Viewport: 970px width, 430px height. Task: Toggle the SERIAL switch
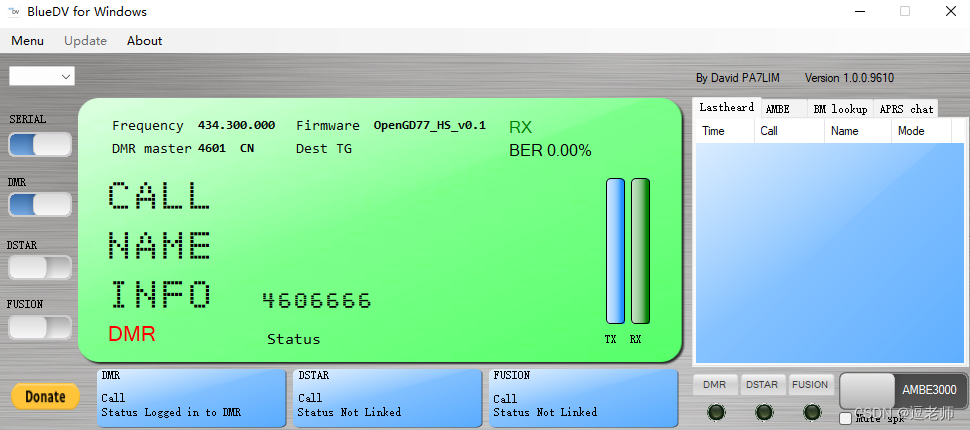(40, 144)
